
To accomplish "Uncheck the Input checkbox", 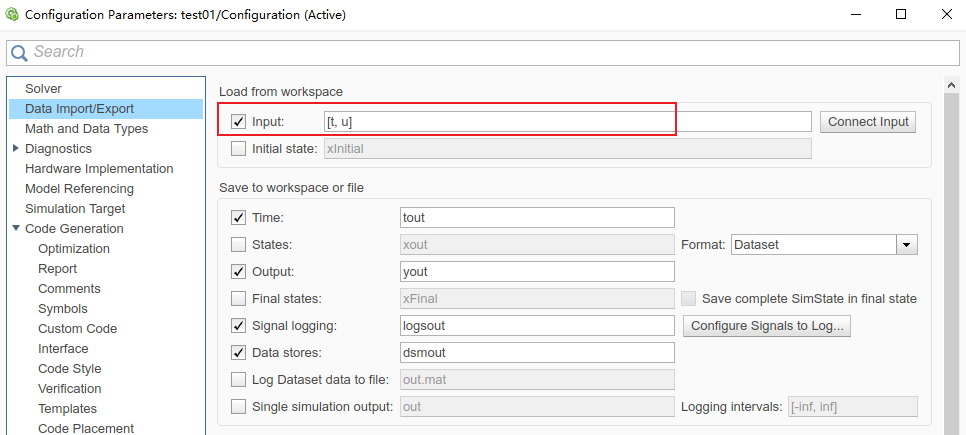I will point(238,122).
